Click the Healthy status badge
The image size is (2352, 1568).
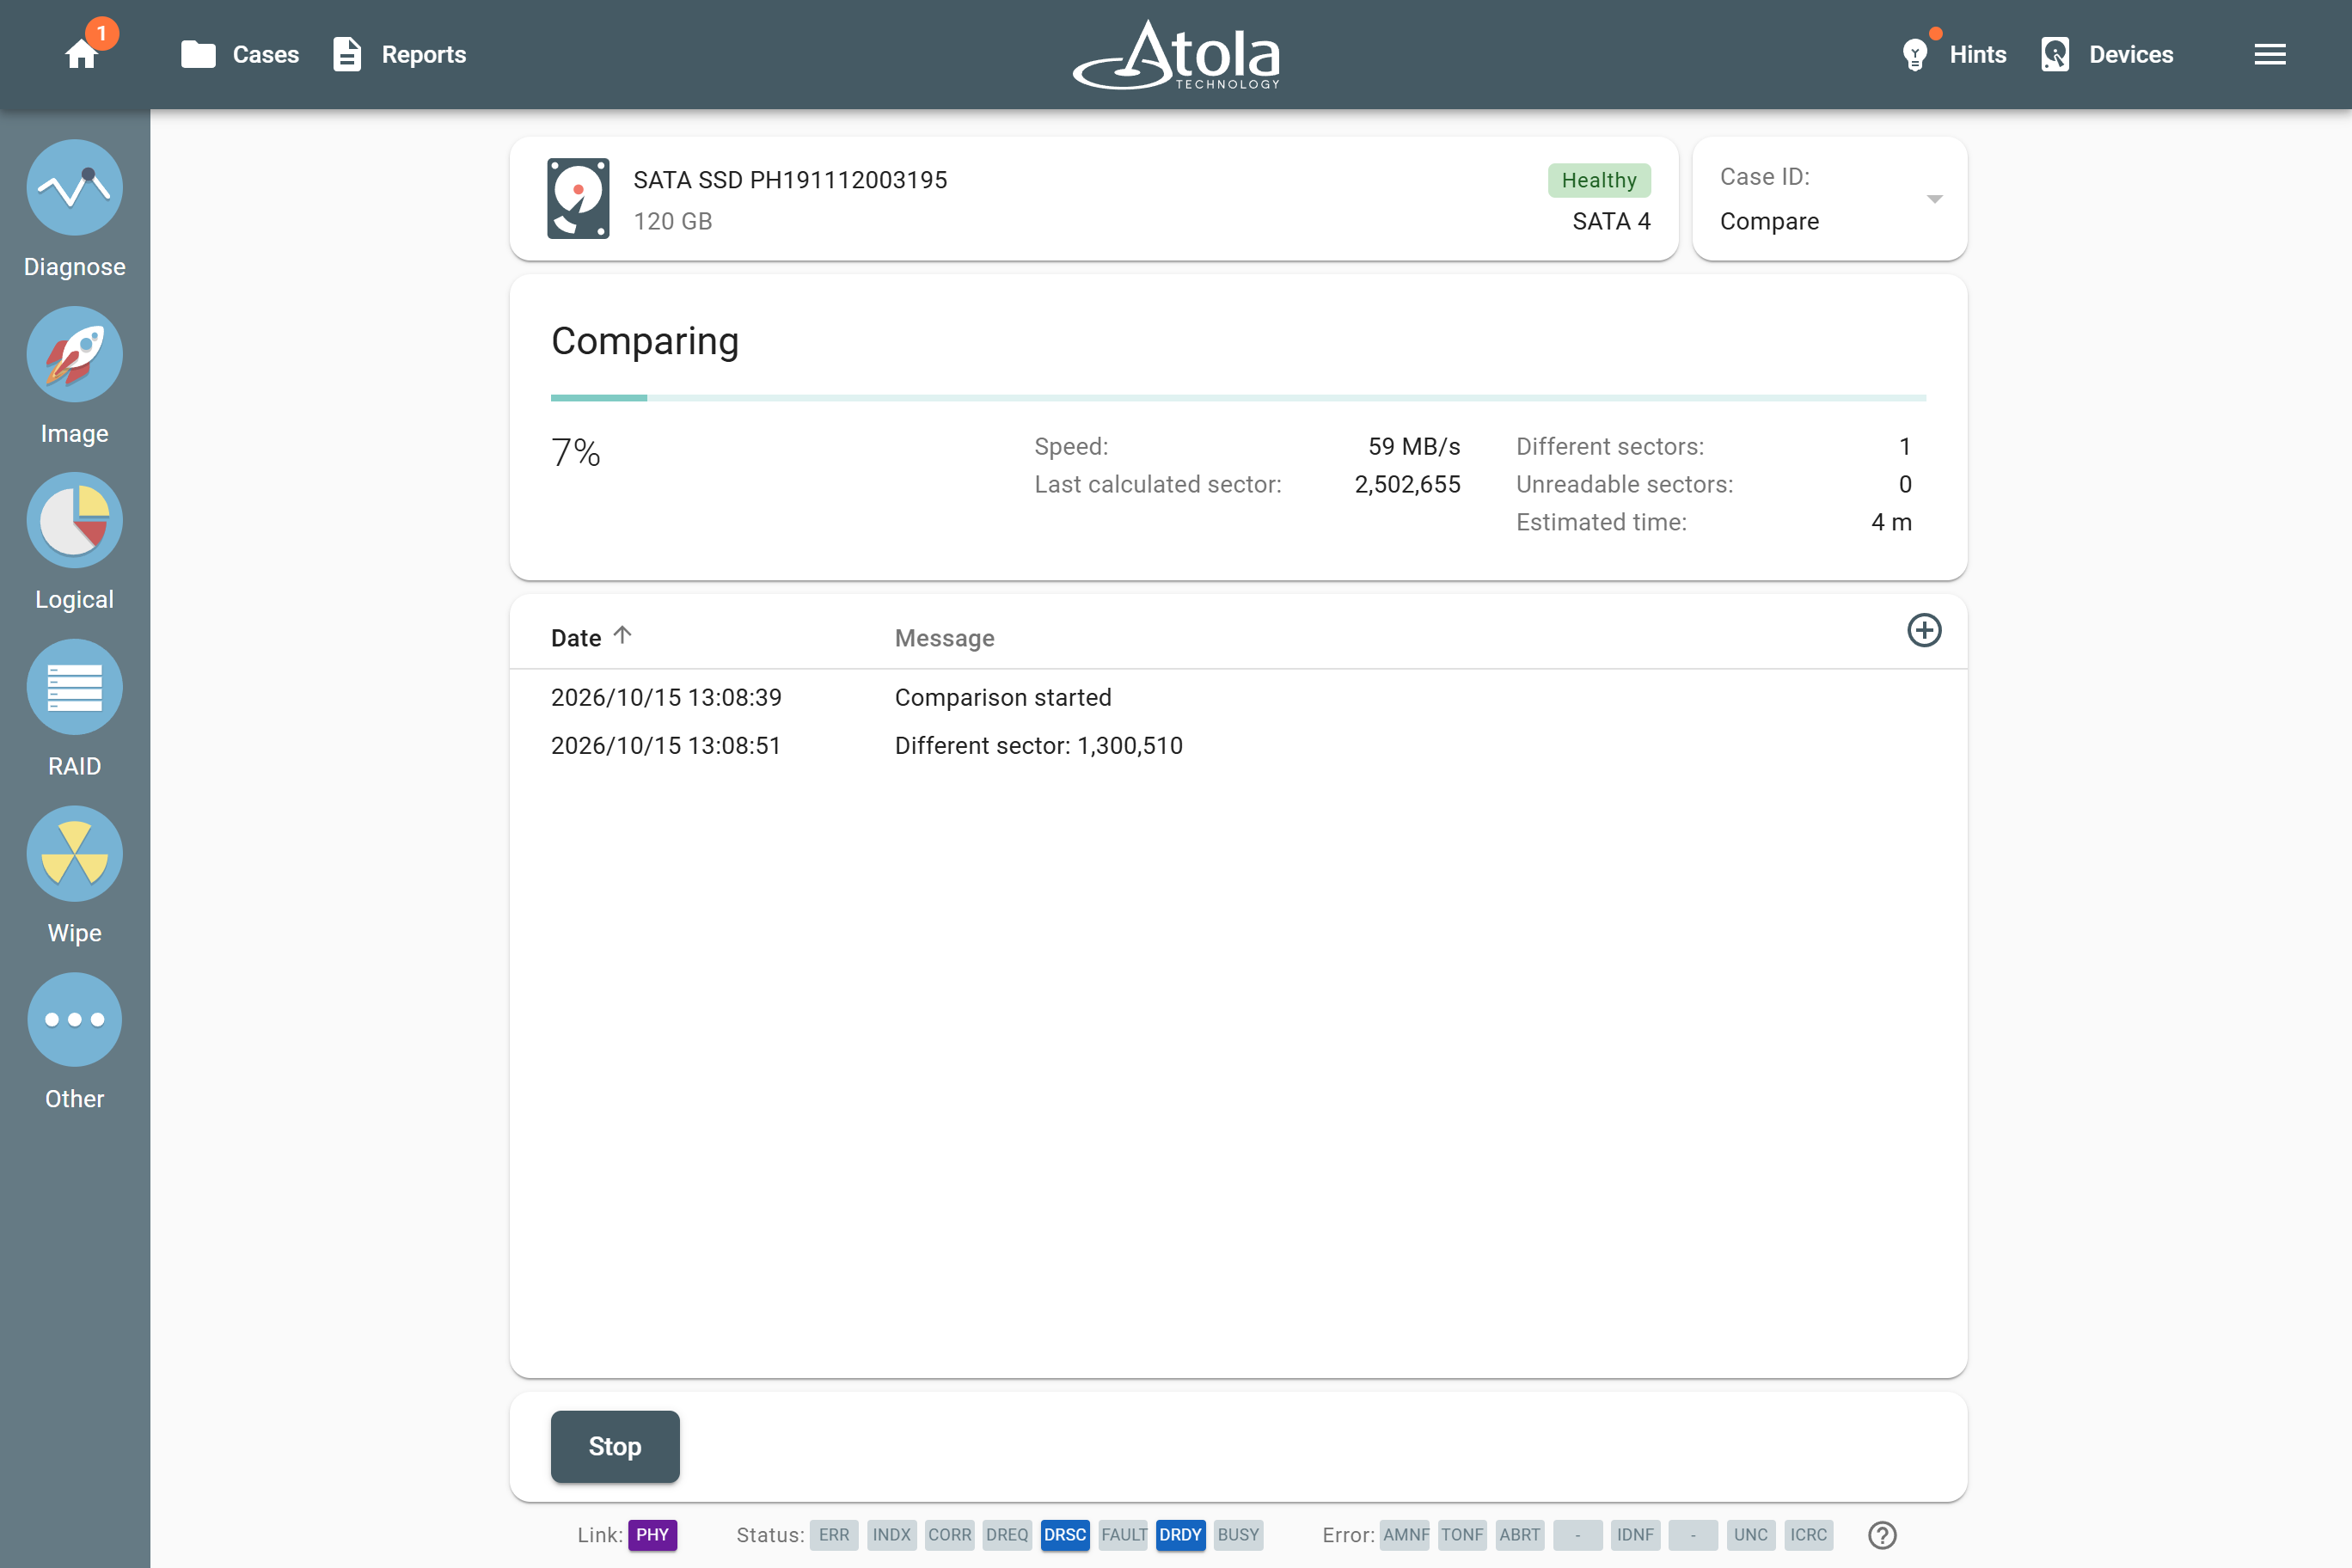(1599, 180)
